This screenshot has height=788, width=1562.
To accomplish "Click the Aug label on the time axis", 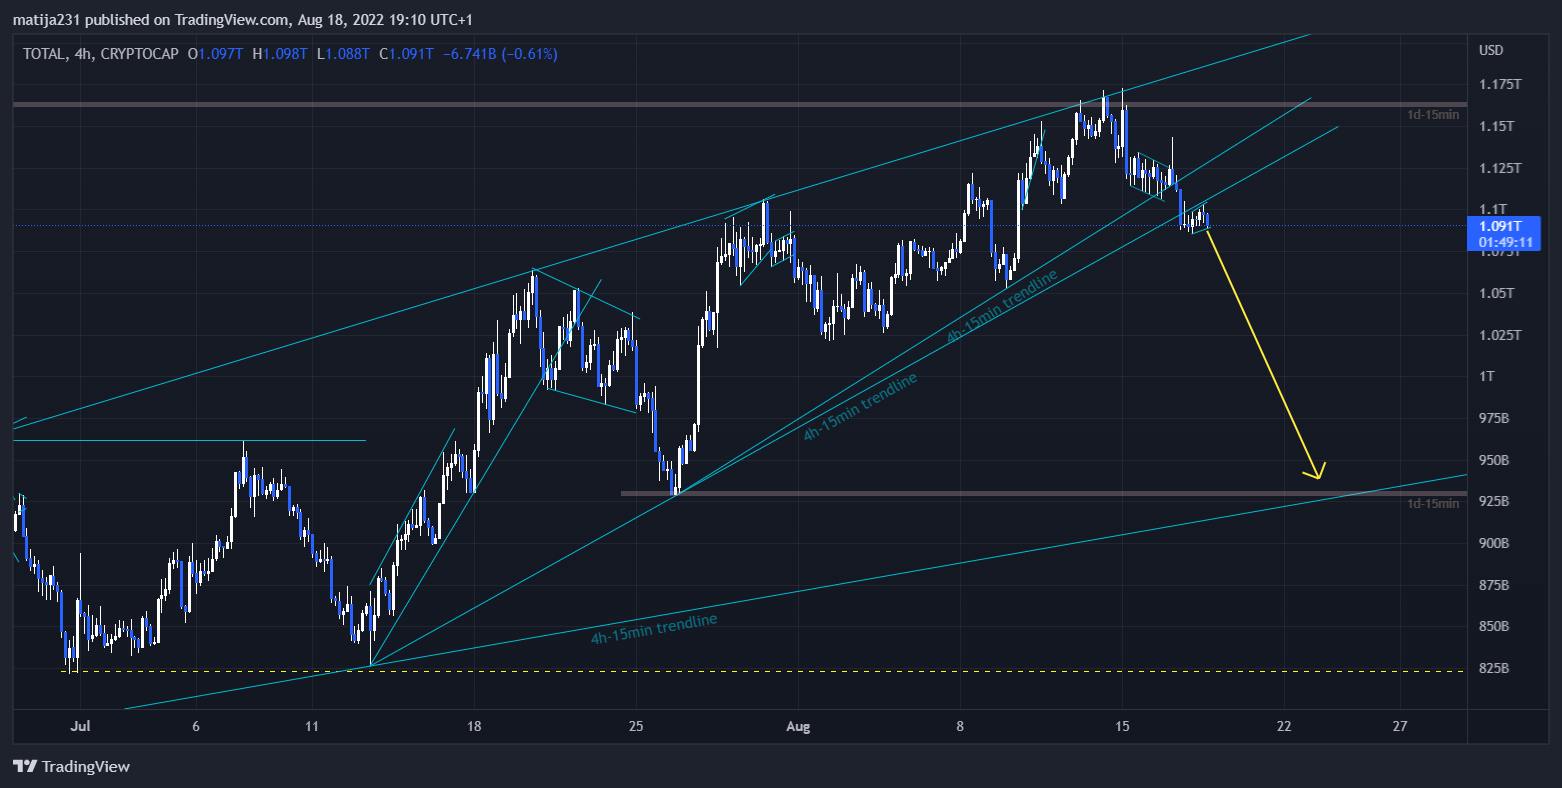I will click(798, 726).
